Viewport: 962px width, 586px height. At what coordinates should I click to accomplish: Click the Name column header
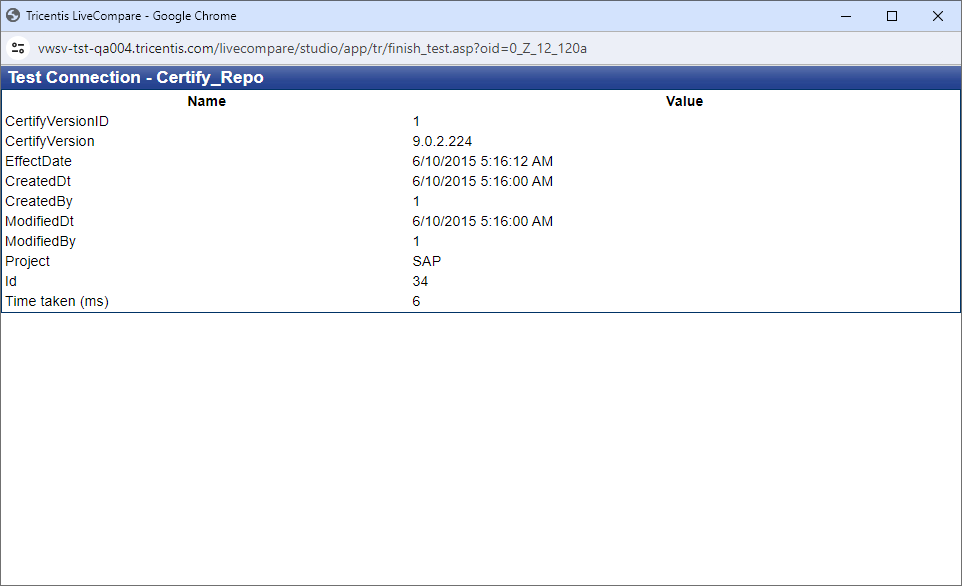207,101
